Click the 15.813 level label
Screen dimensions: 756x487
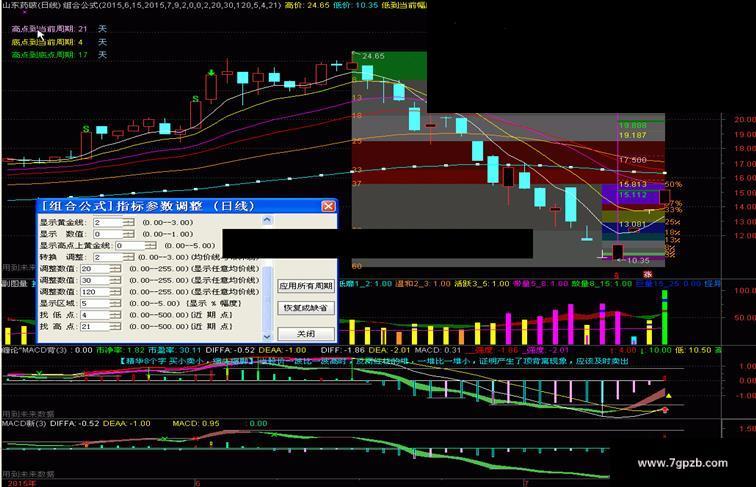tap(632, 185)
